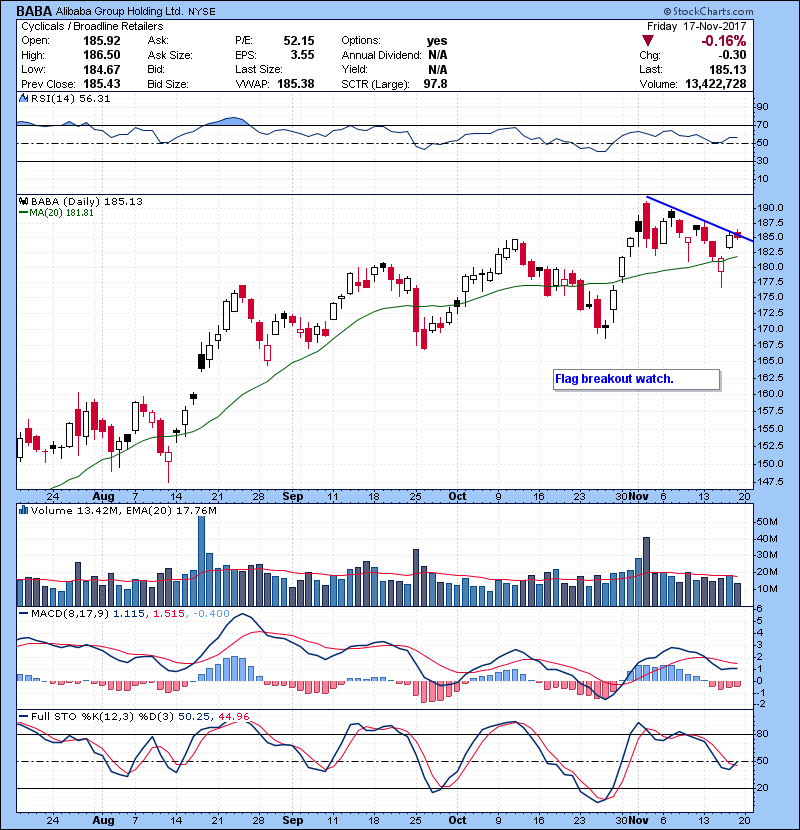
Task: Click the 'MA(20) 181.81' legend
Action: click(x=61, y=213)
